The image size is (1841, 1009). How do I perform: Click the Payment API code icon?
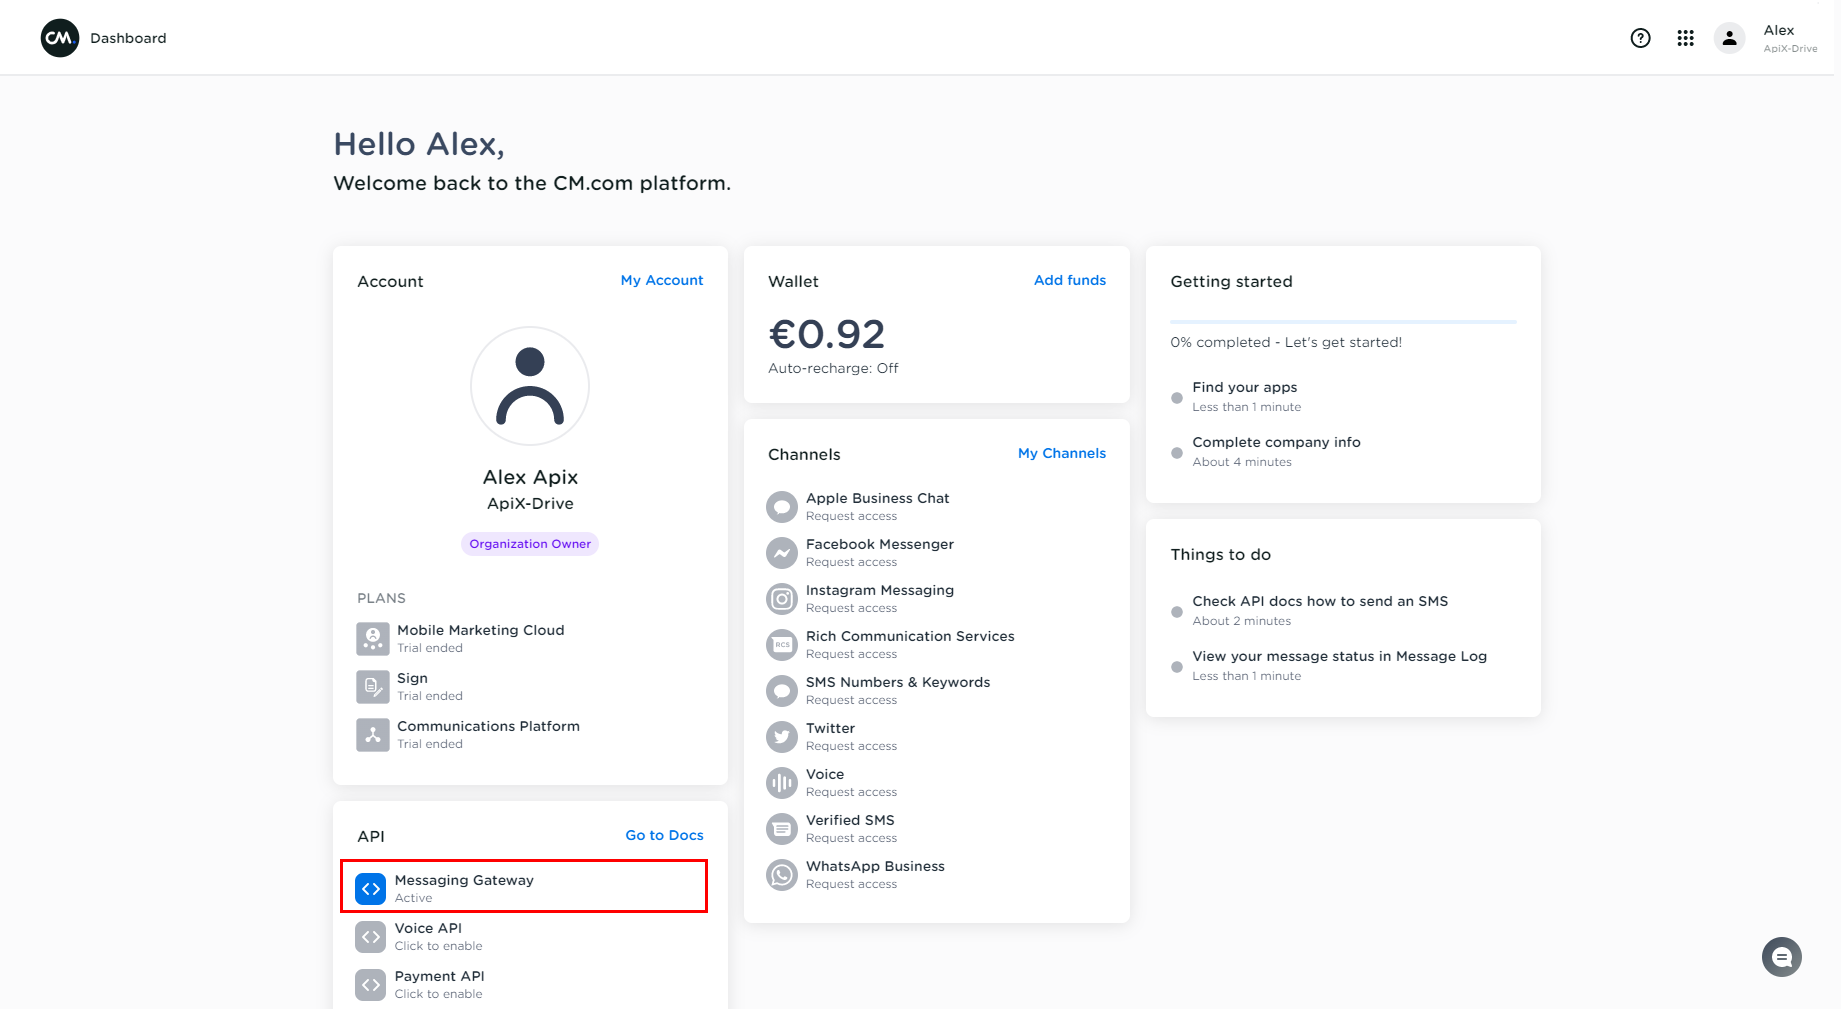coord(370,984)
